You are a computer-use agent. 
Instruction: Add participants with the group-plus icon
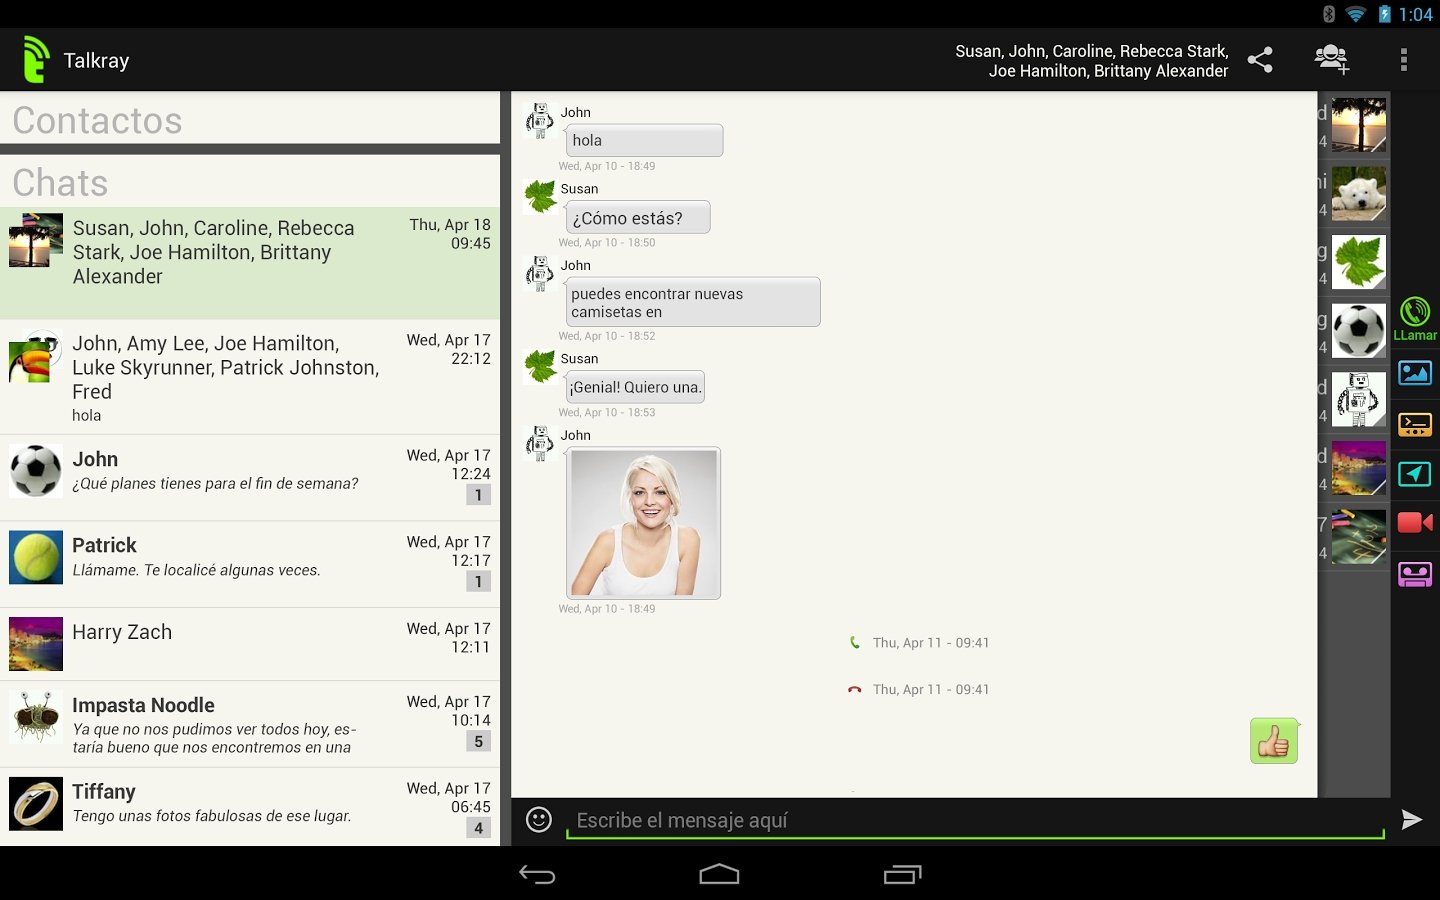click(x=1332, y=60)
